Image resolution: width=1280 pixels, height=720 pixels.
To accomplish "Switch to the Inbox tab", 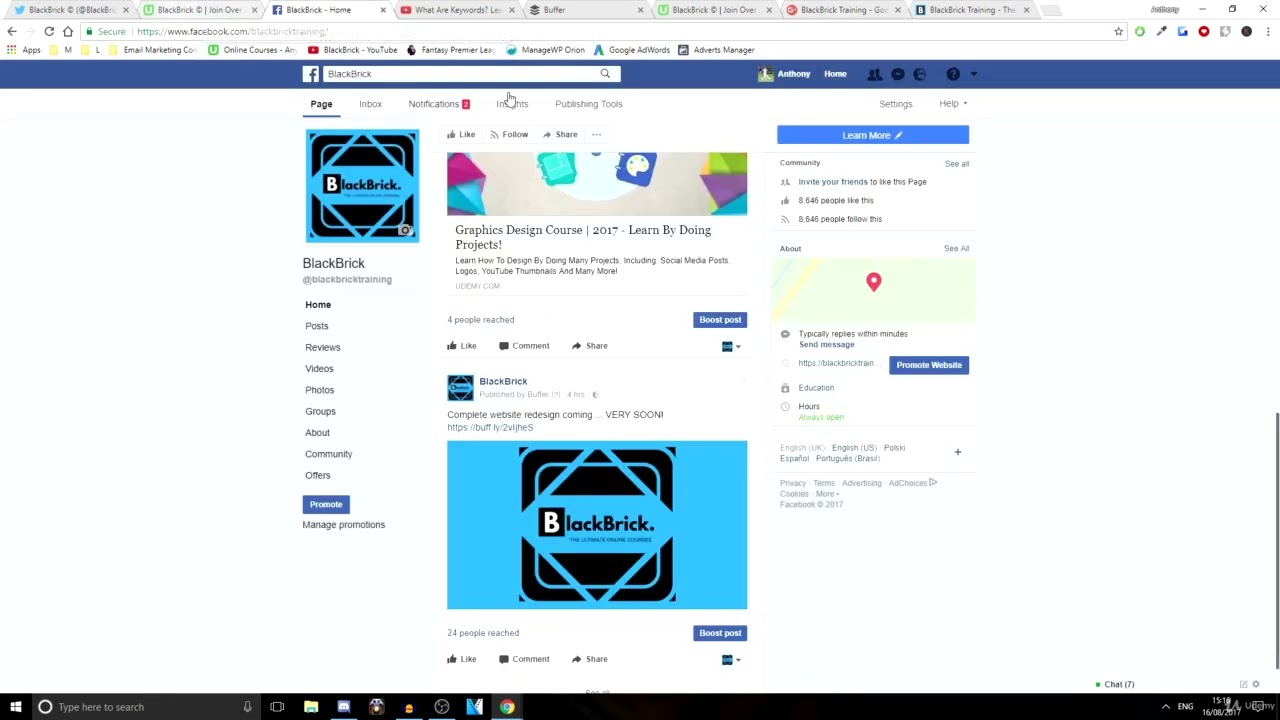I will point(370,104).
